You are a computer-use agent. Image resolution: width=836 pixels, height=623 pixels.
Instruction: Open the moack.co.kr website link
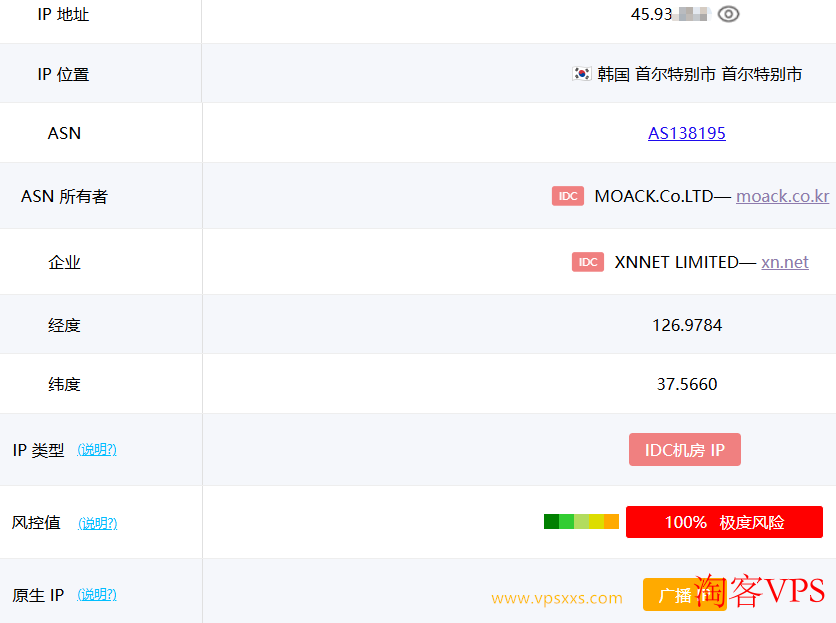tap(782, 196)
